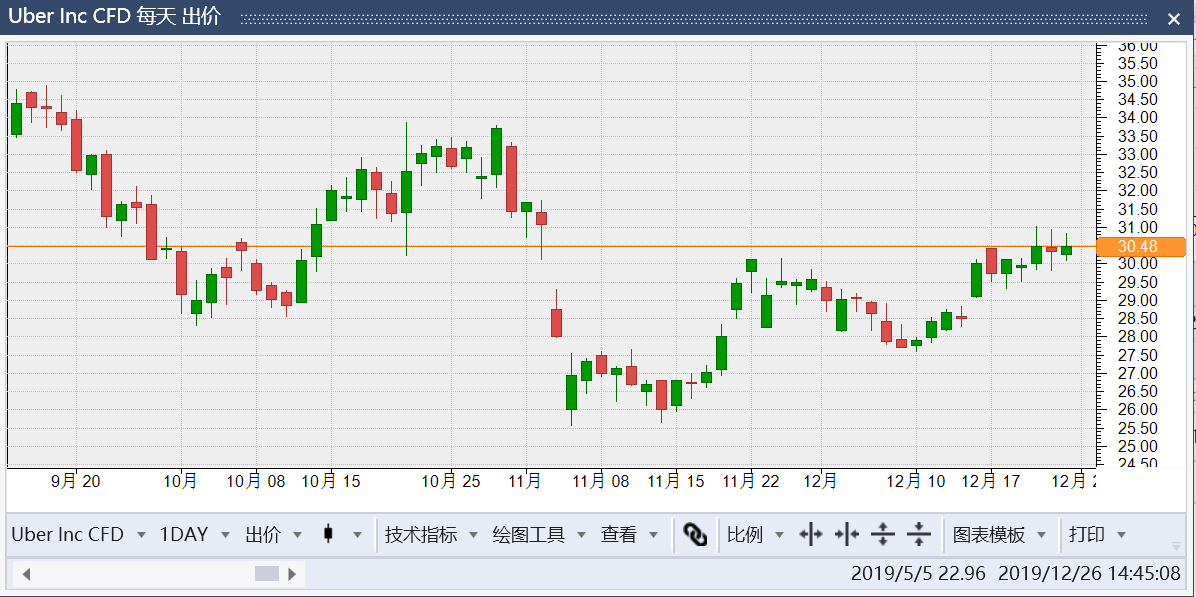Image resolution: width=1196 pixels, height=597 pixels.
Task: Click the scrollbar right arrow
Action: pos(292,574)
